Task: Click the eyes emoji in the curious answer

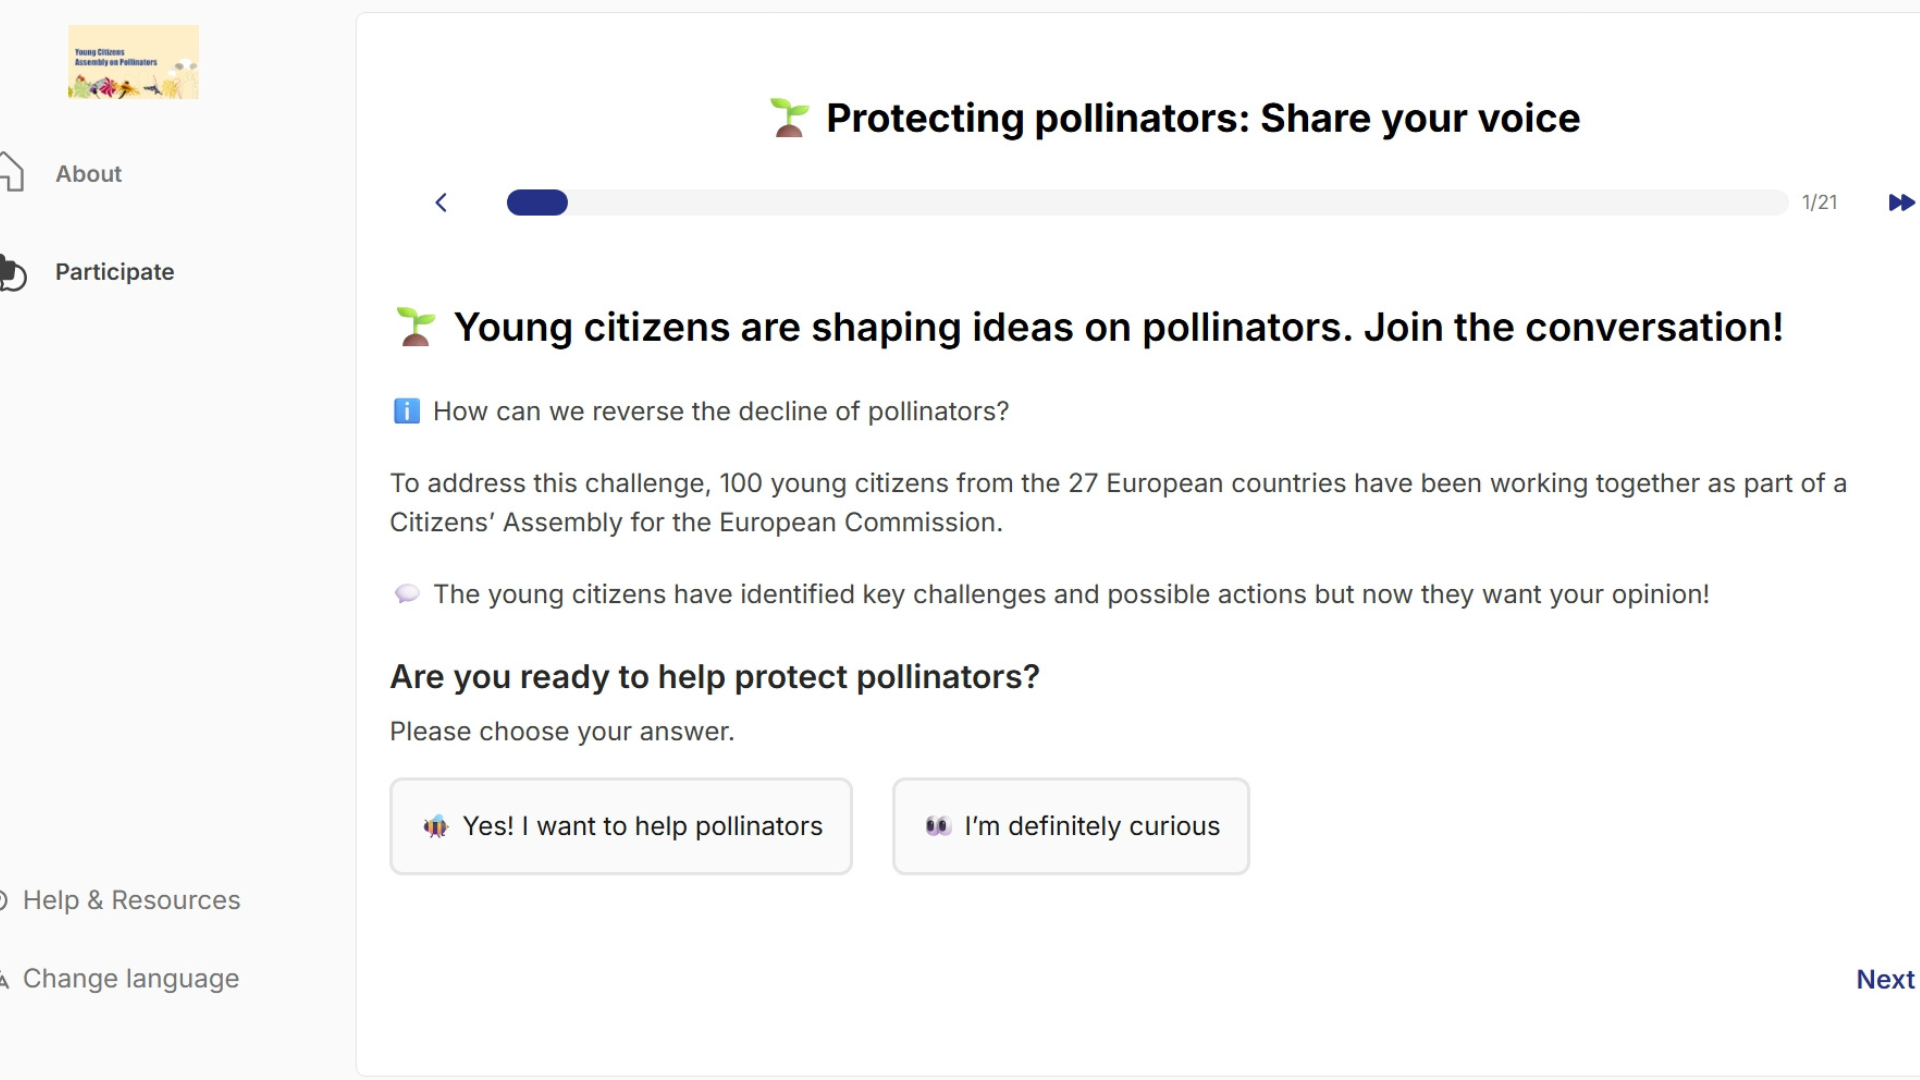Action: [938, 827]
